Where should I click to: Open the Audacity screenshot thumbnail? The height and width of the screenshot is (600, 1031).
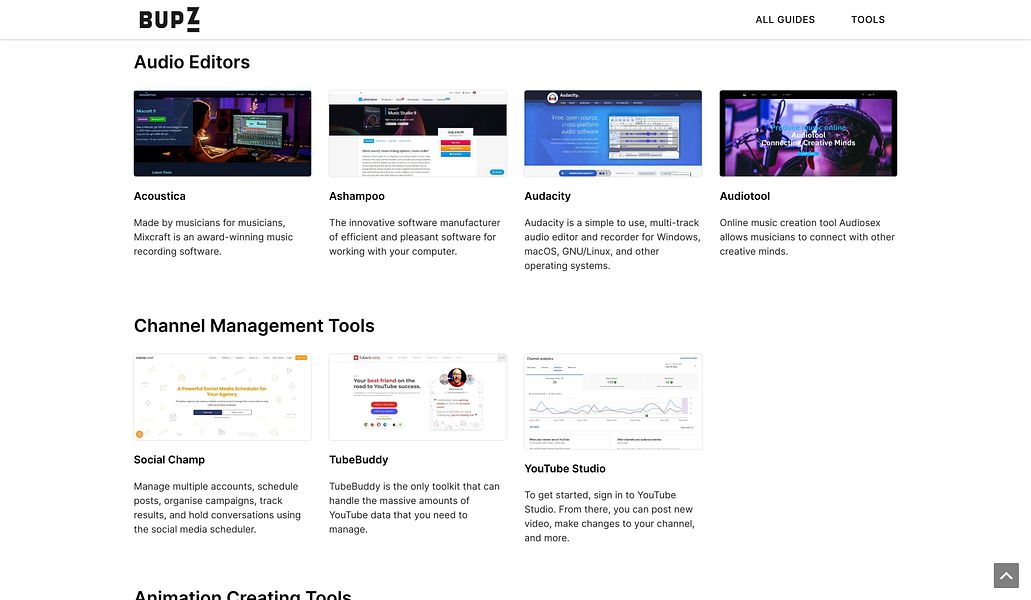pos(613,133)
